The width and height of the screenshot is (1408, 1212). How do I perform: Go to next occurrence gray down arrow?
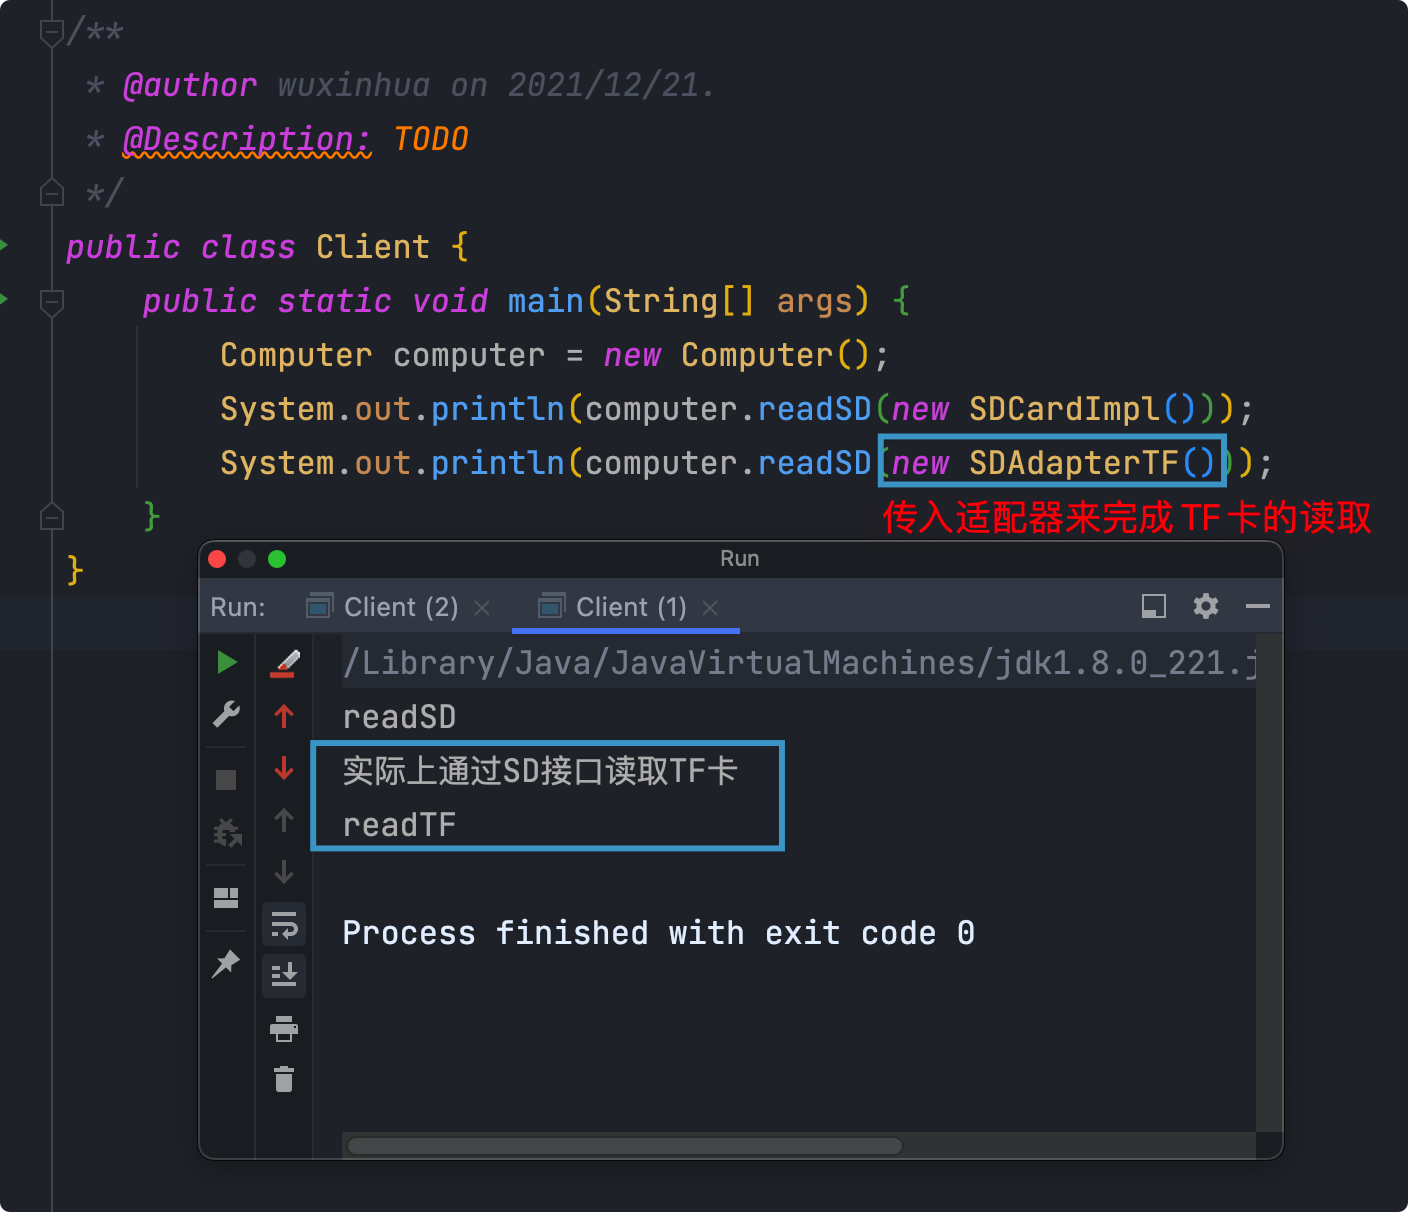[284, 872]
